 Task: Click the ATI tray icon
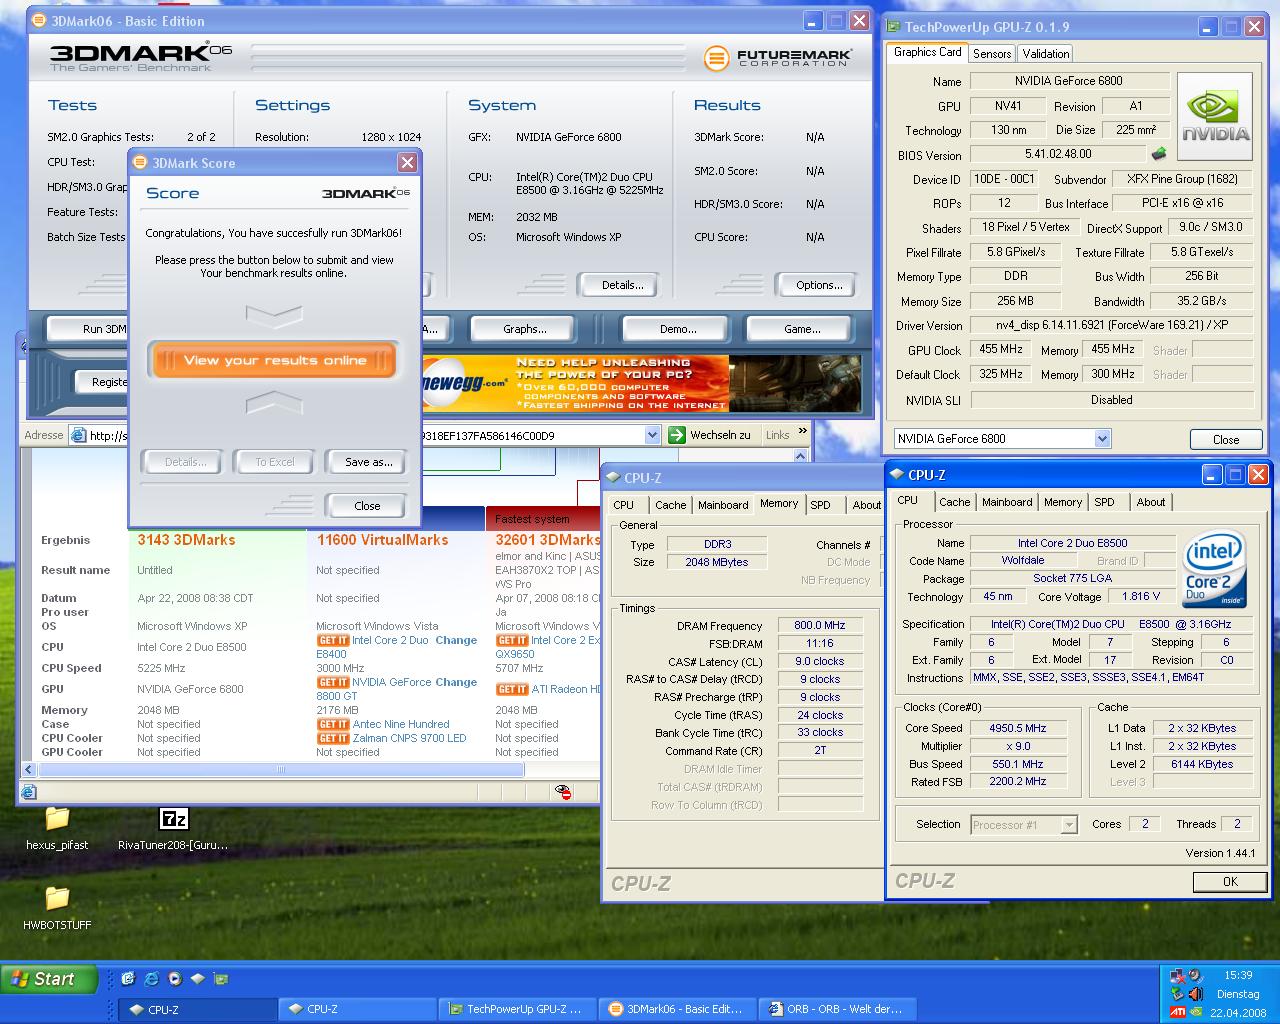(1177, 1013)
